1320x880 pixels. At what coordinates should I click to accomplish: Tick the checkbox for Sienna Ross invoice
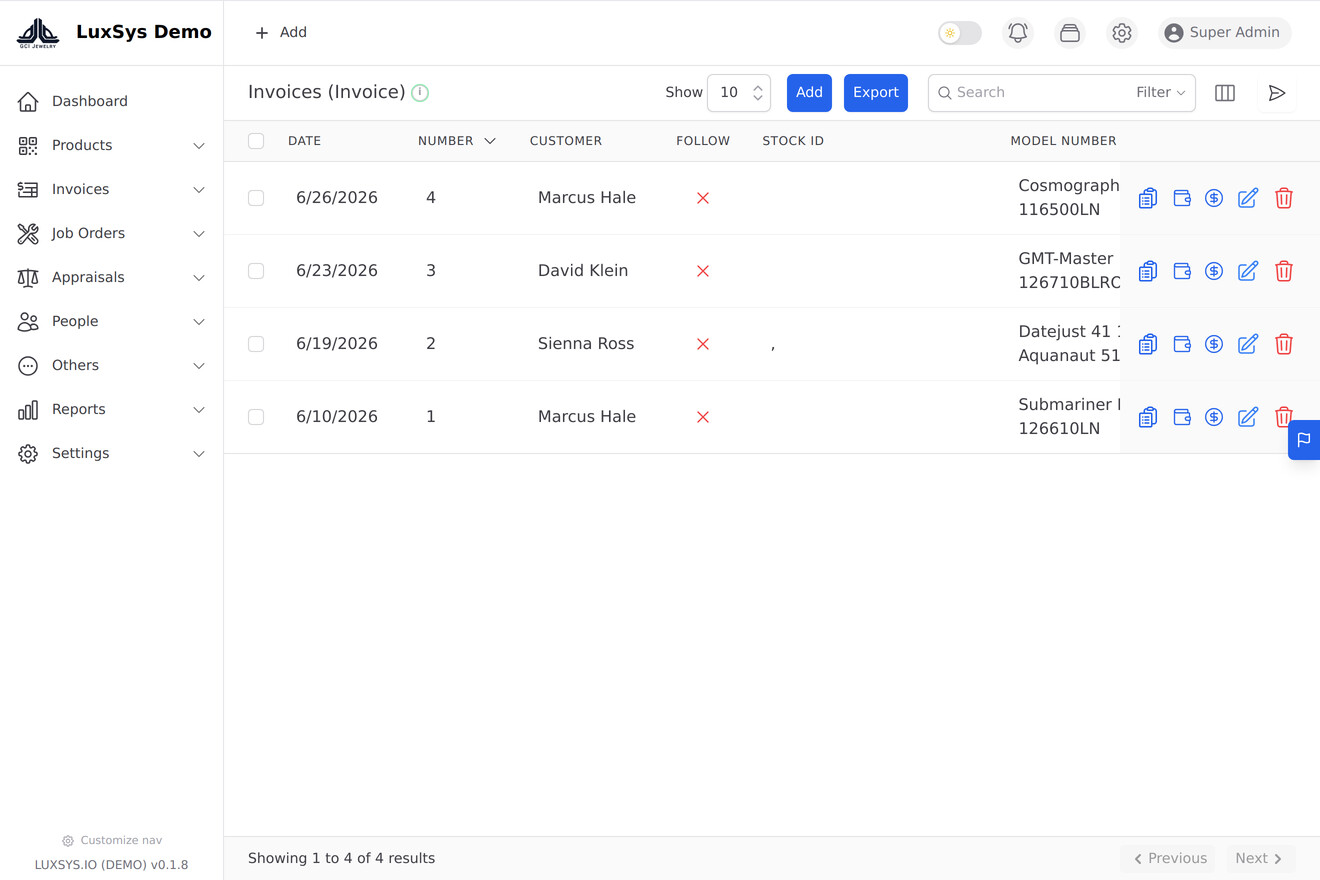[256, 344]
